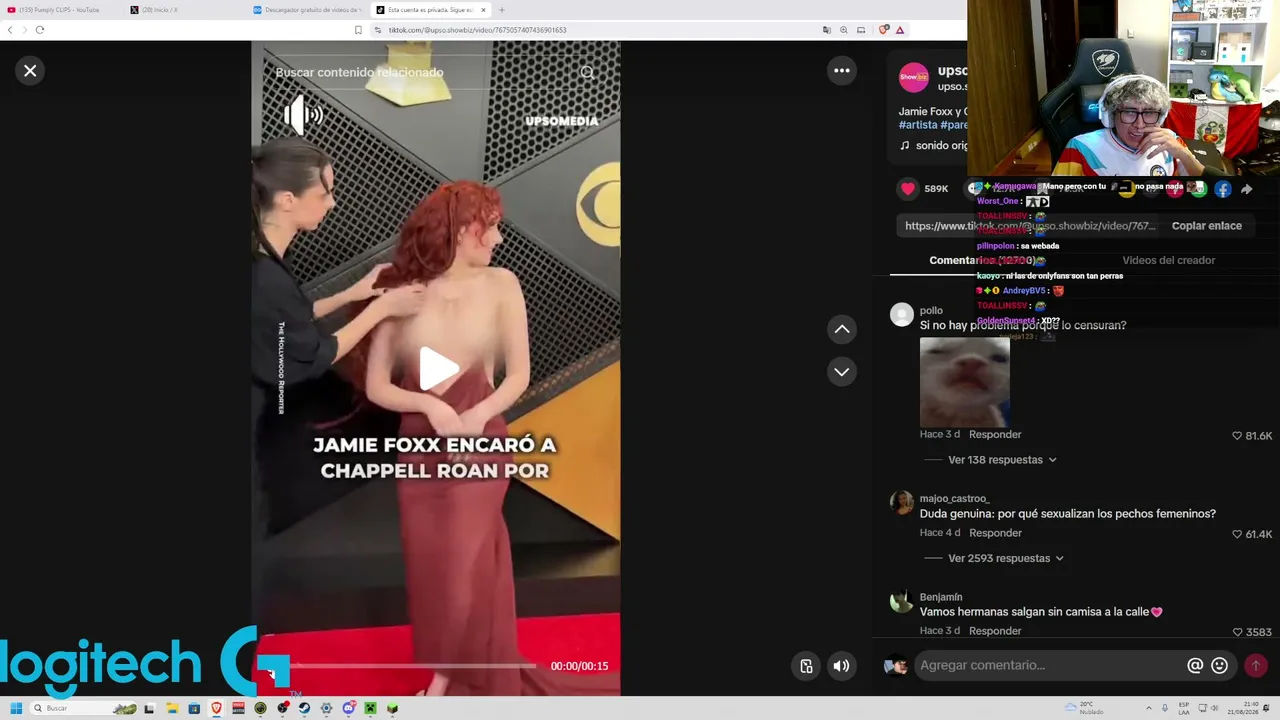The height and width of the screenshot is (720, 1280).
Task: Switch to the Pumply CLIPS YouTube tab
Action: (60, 10)
